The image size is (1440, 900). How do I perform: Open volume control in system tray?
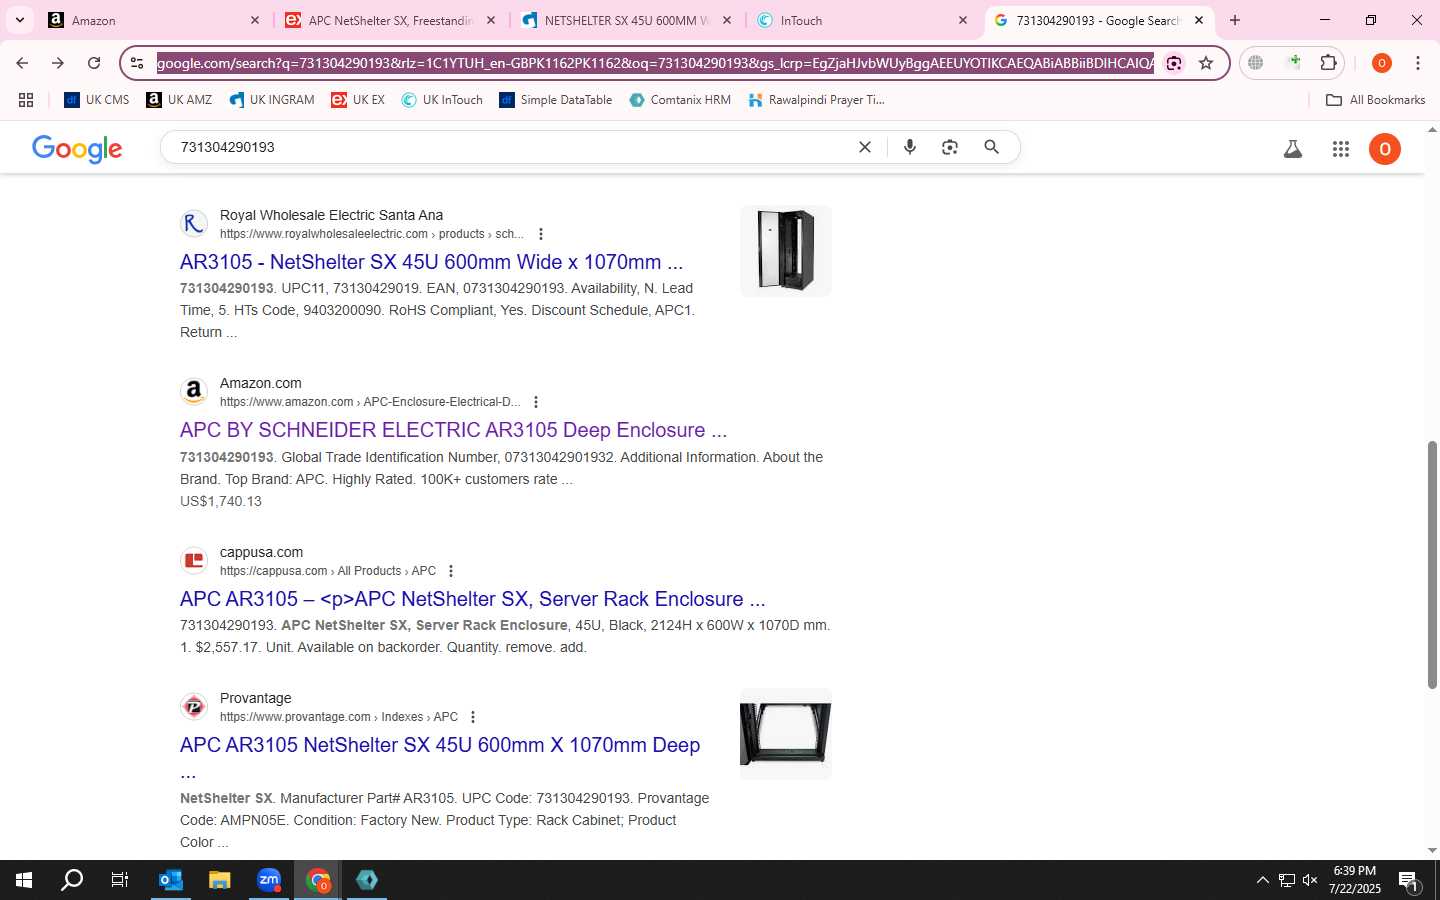tap(1310, 880)
